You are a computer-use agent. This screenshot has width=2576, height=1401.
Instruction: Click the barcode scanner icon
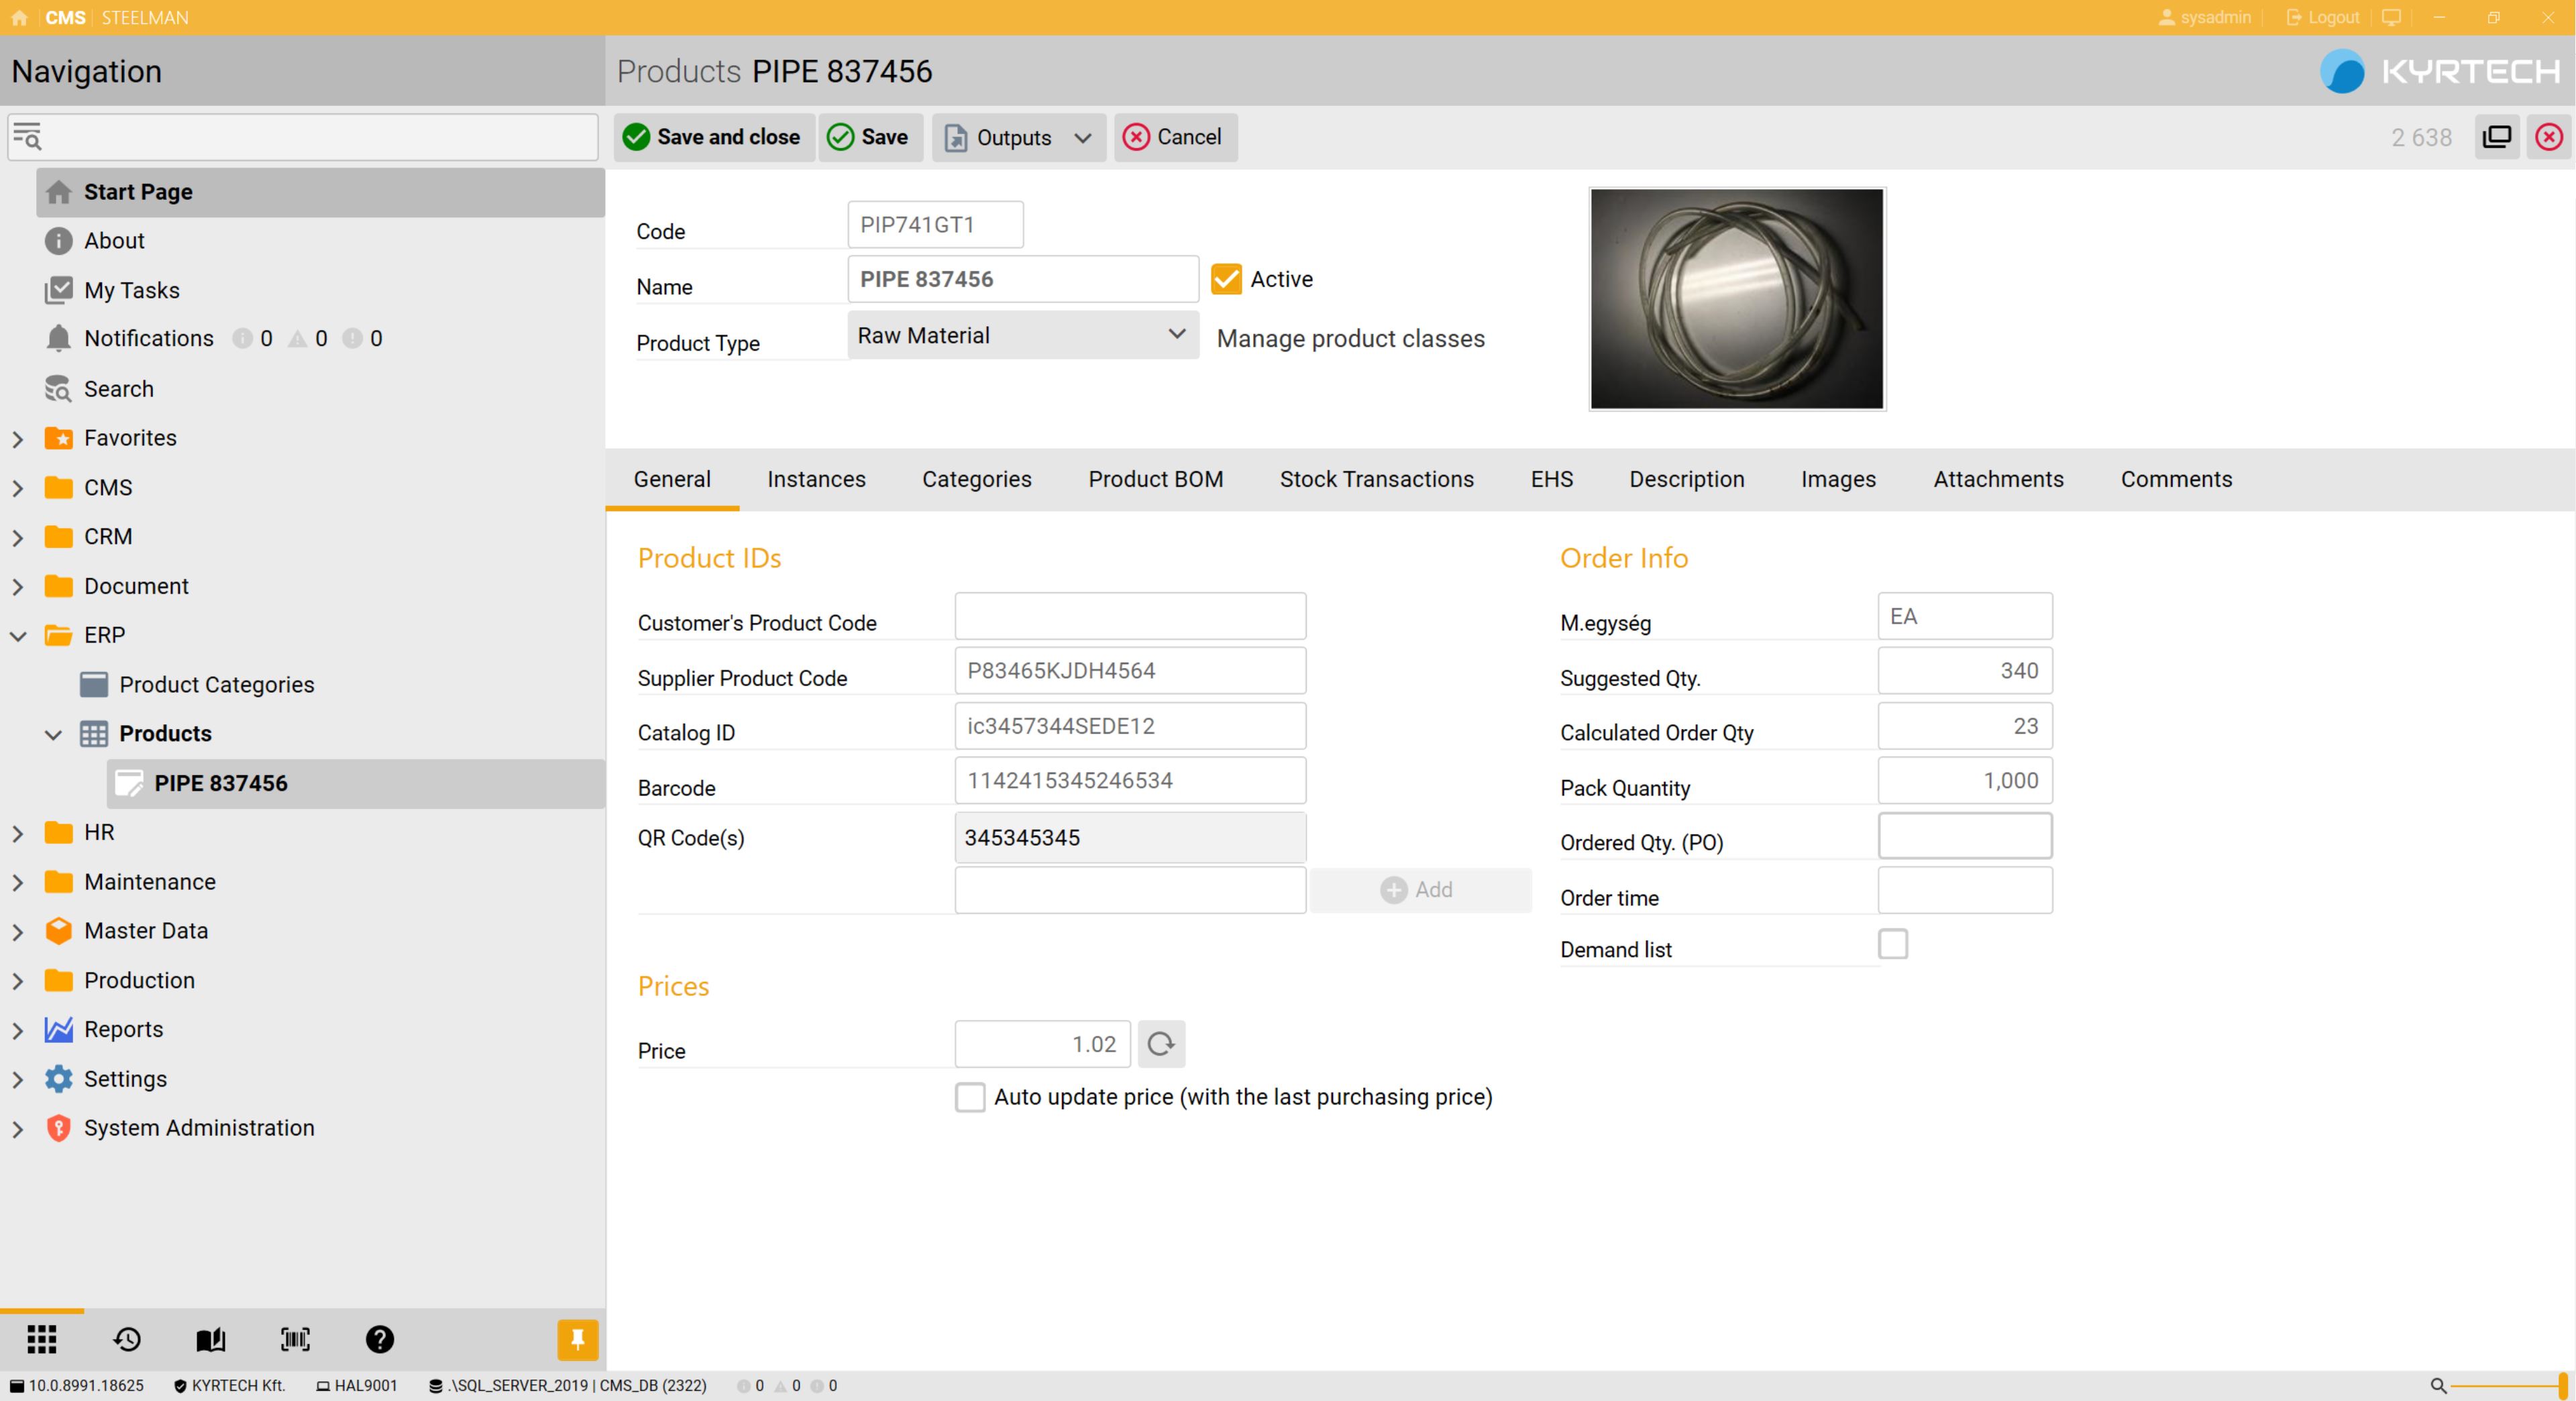(295, 1339)
